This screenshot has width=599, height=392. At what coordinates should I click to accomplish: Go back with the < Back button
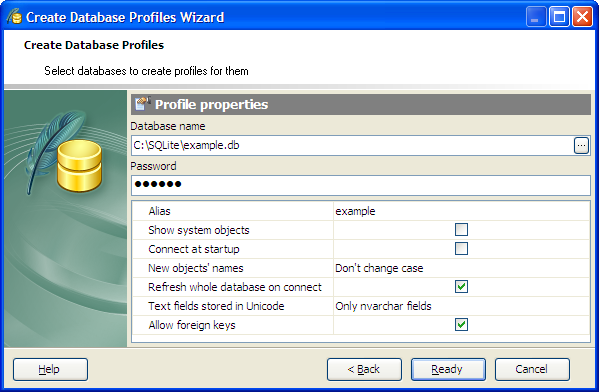coord(364,369)
